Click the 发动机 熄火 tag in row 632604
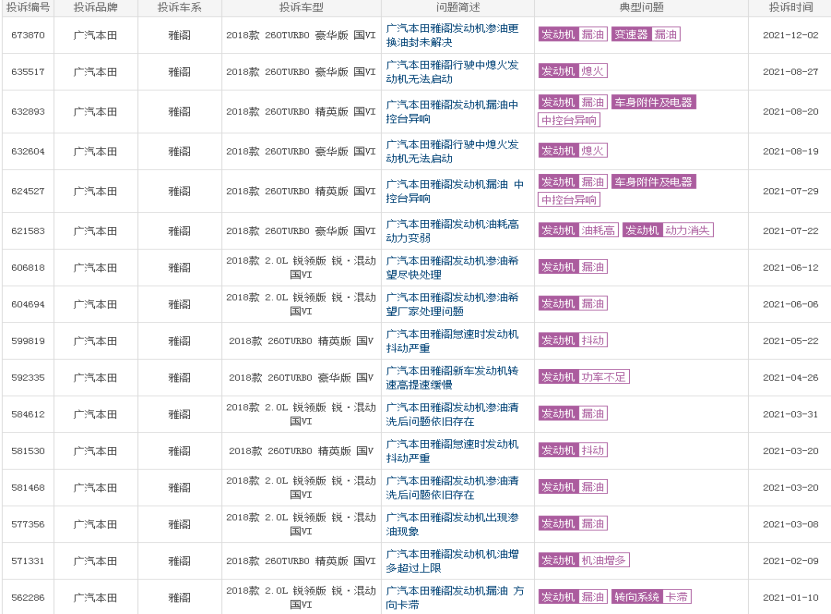831x614 pixels. (x=573, y=150)
